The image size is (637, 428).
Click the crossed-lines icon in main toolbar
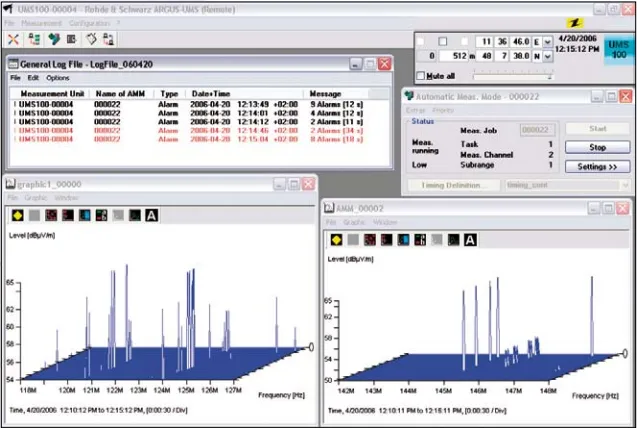point(13,39)
